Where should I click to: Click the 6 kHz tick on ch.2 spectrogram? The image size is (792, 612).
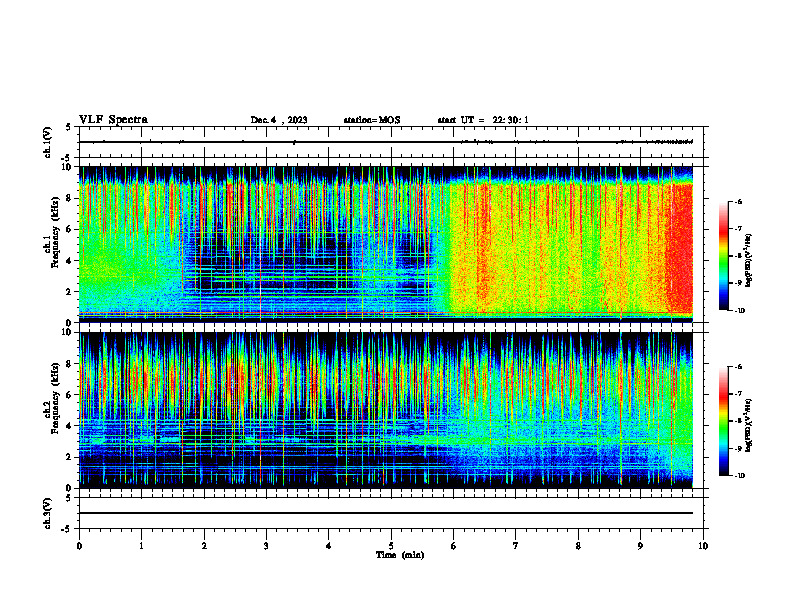point(70,395)
